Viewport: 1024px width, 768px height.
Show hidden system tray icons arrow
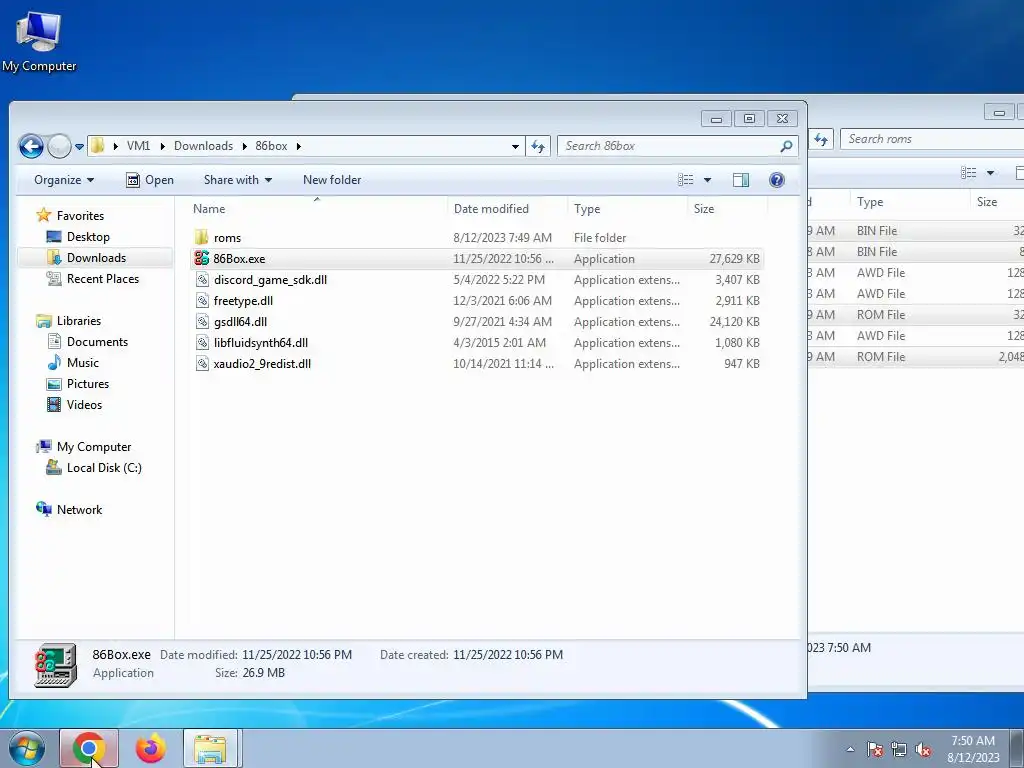pos(850,749)
